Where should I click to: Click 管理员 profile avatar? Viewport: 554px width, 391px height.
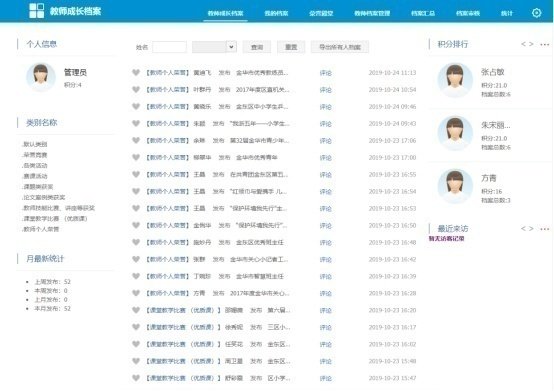(41, 77)
